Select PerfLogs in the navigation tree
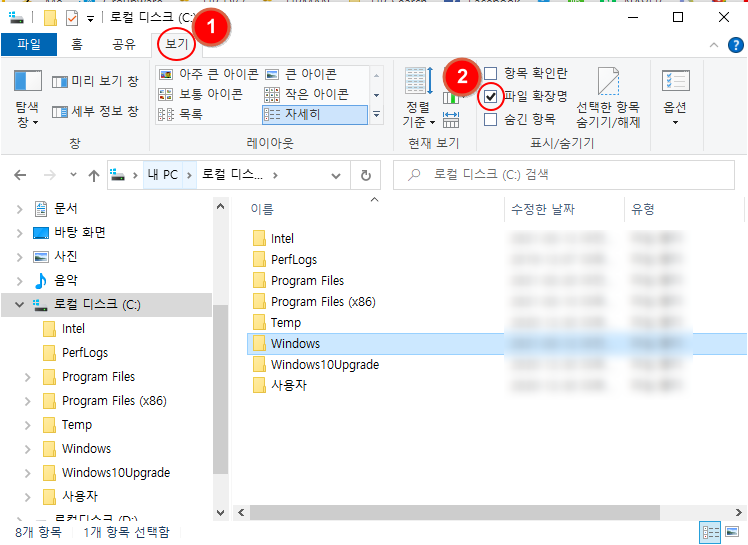This screenshot has width=748, height=545. [85, 353]
